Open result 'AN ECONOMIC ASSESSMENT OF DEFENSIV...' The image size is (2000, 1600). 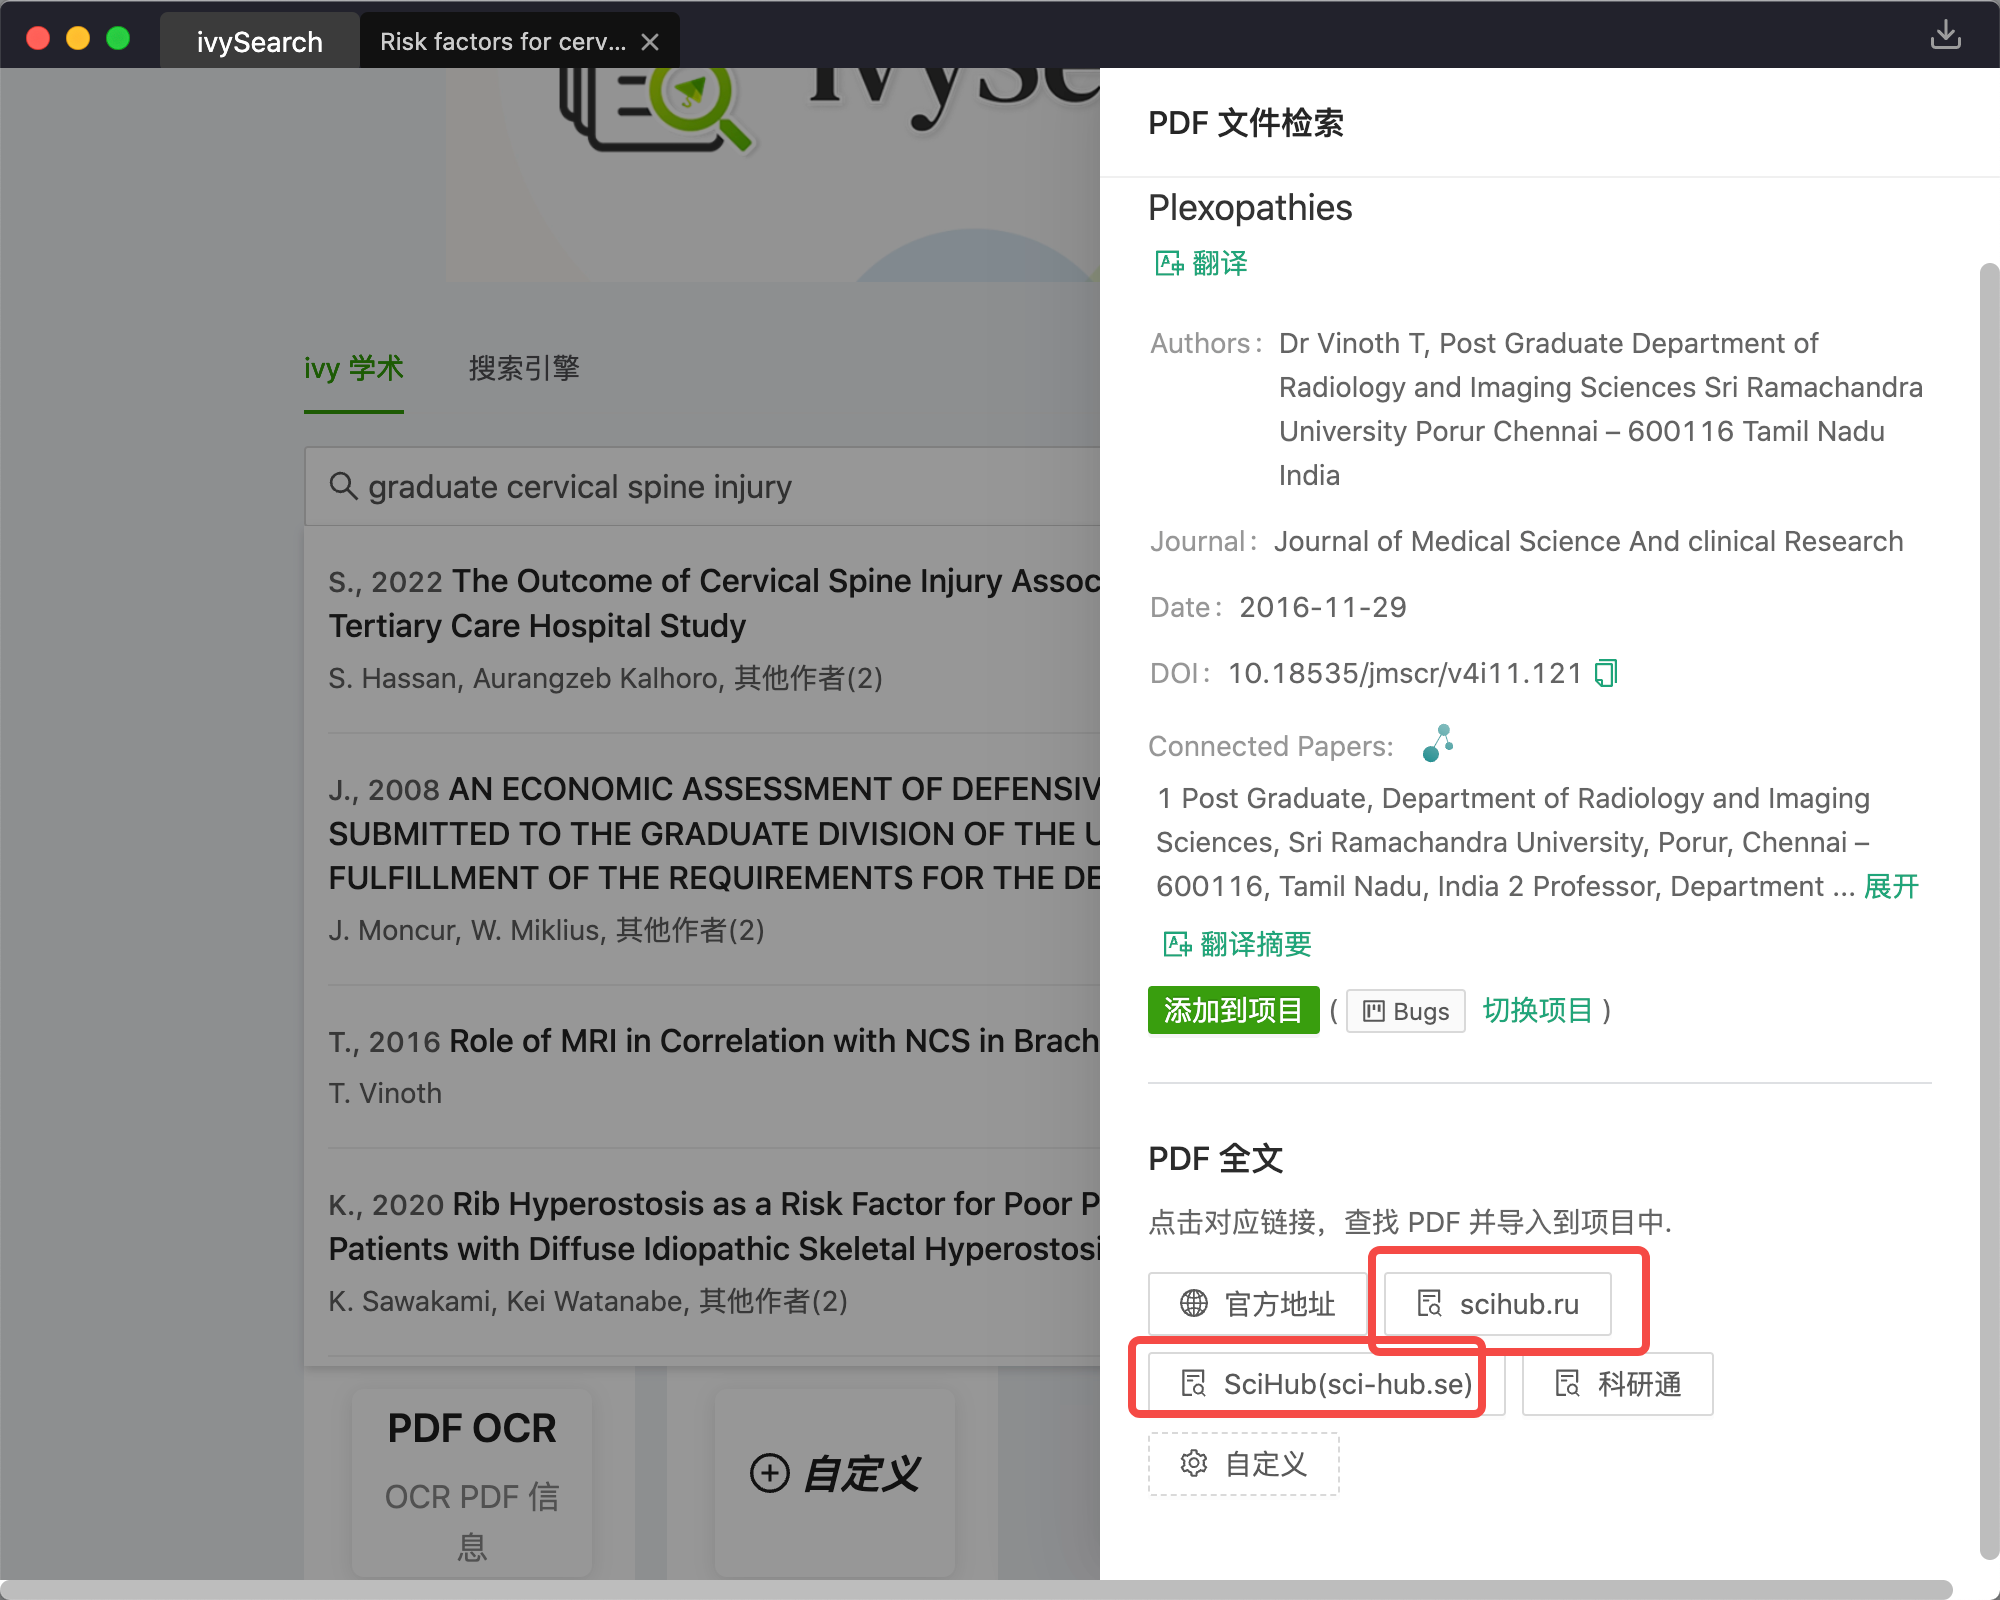point(714,833)
